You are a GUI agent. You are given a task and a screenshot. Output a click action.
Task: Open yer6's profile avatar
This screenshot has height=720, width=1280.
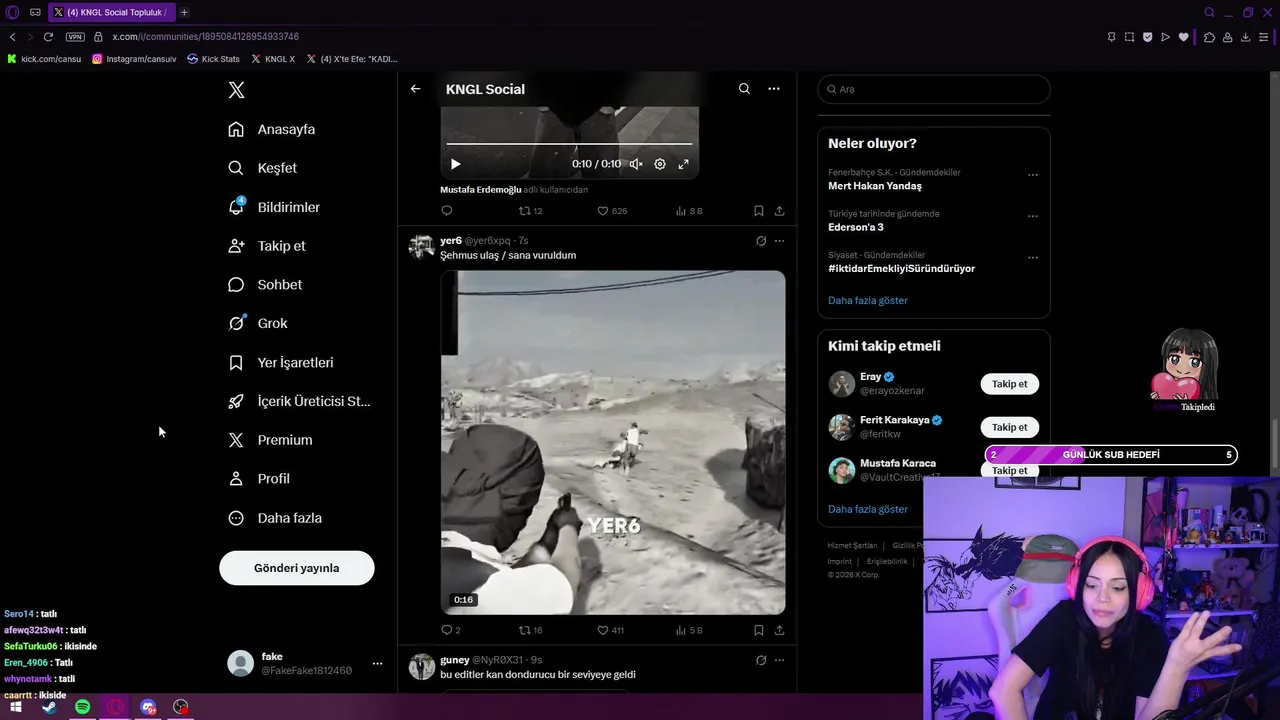pyautogui.click(x=421, y=247)
